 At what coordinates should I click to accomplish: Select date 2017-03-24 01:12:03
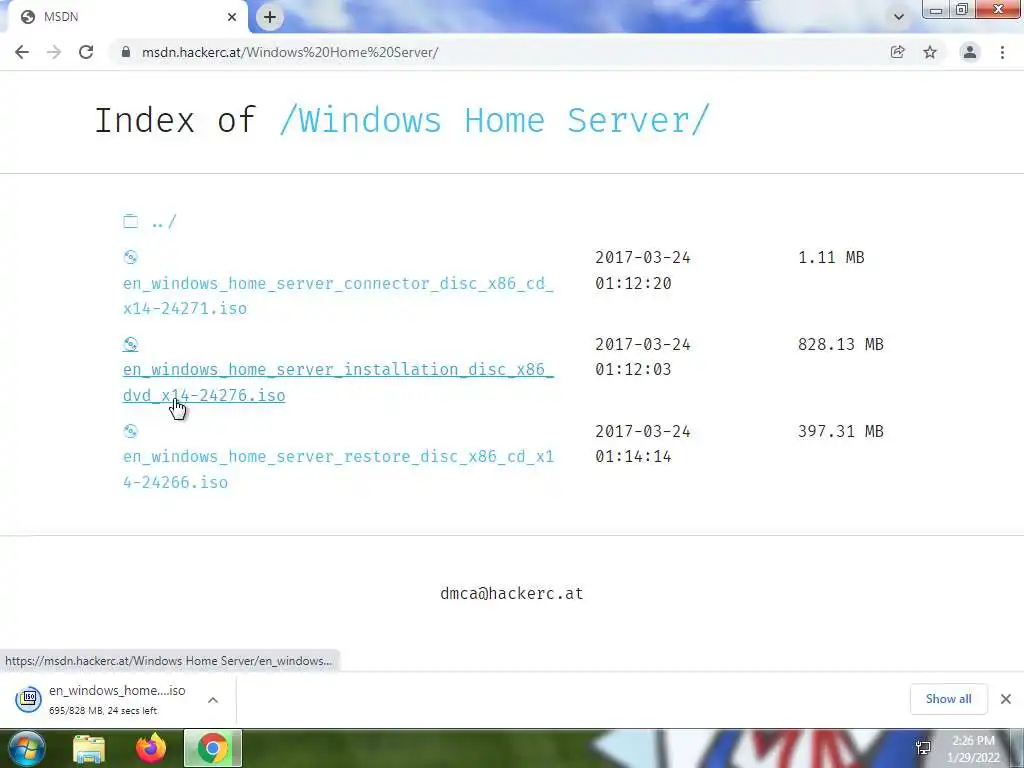click(643, 357)
